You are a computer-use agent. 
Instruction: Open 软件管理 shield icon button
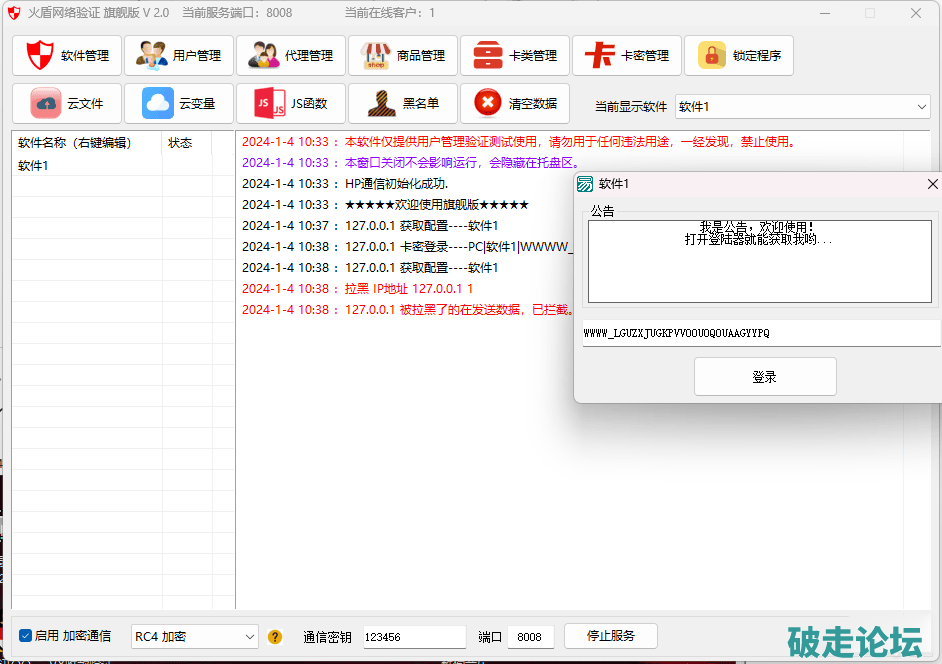tap(67, 56)
